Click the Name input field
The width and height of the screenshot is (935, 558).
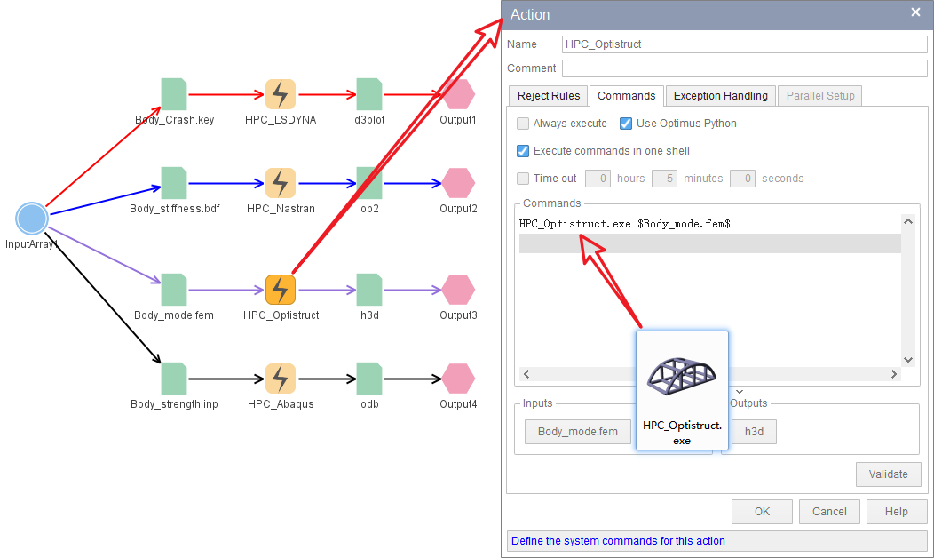[x=745, y=44]
